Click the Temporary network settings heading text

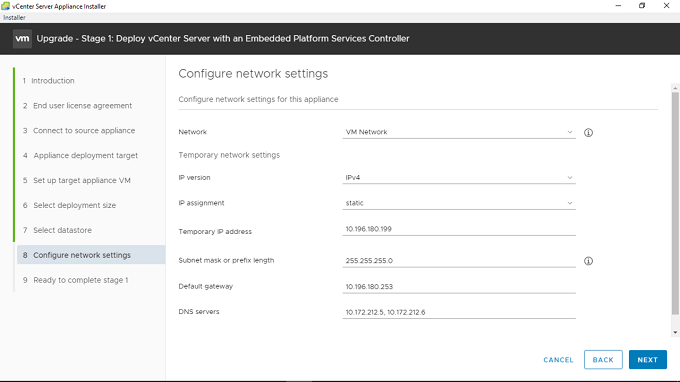coord(229,155)
